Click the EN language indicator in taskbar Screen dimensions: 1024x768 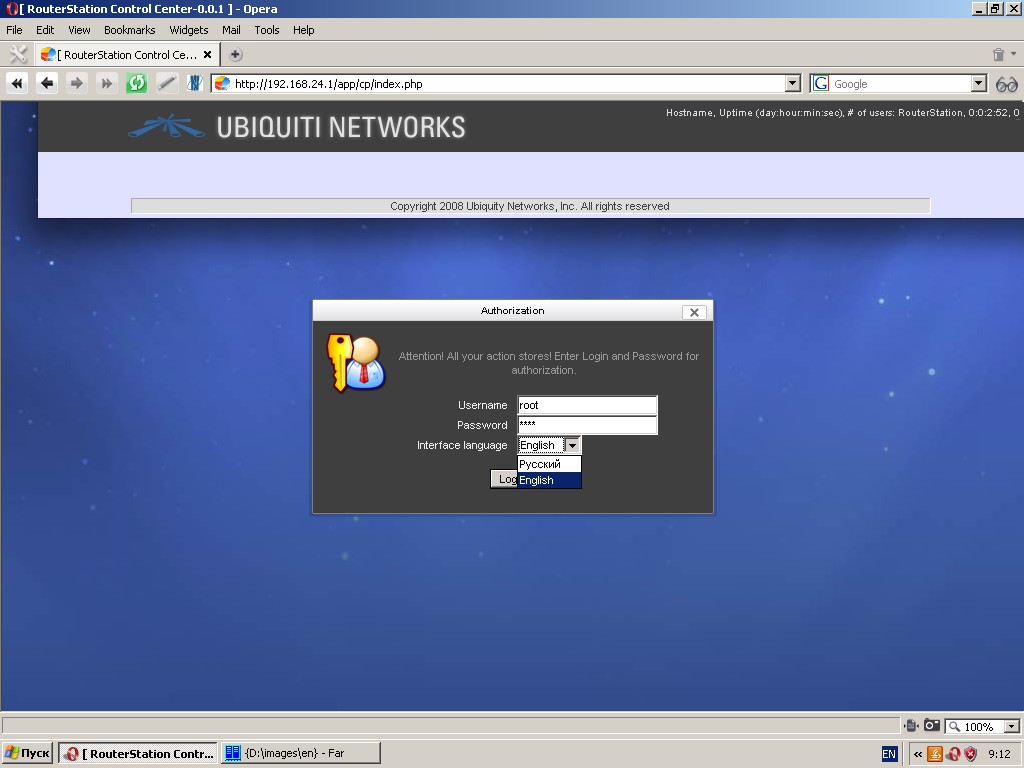tap(889, 754)
